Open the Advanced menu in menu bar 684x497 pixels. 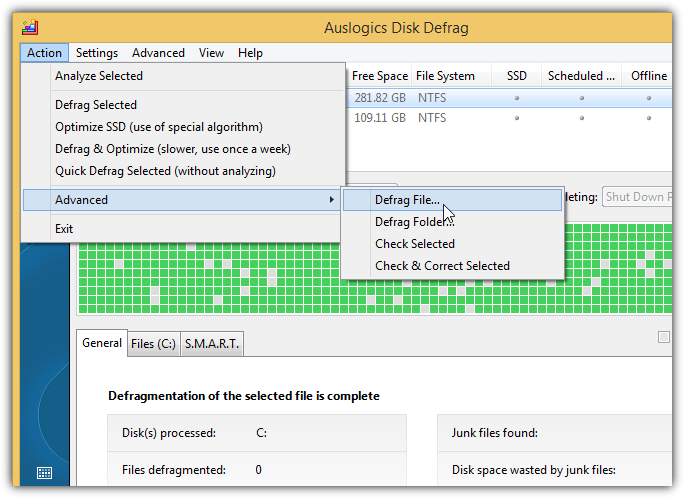click(158, 53)
